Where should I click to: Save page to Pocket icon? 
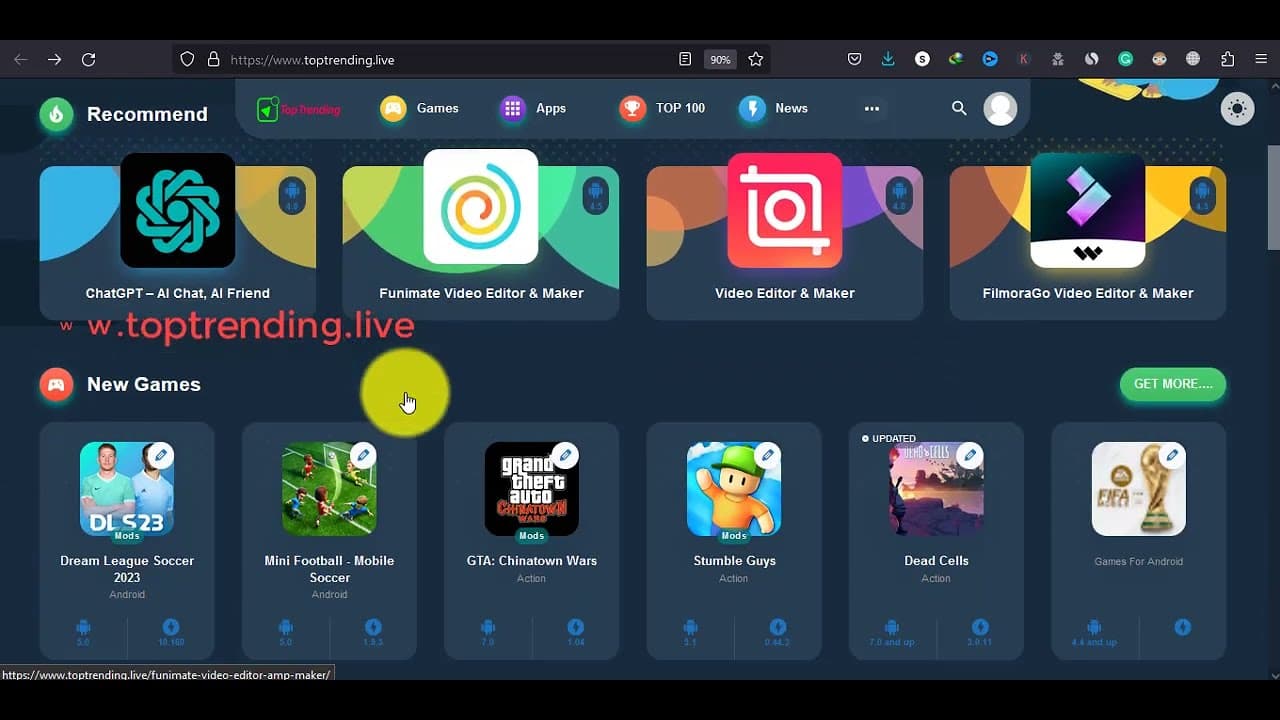pos(854,60)
